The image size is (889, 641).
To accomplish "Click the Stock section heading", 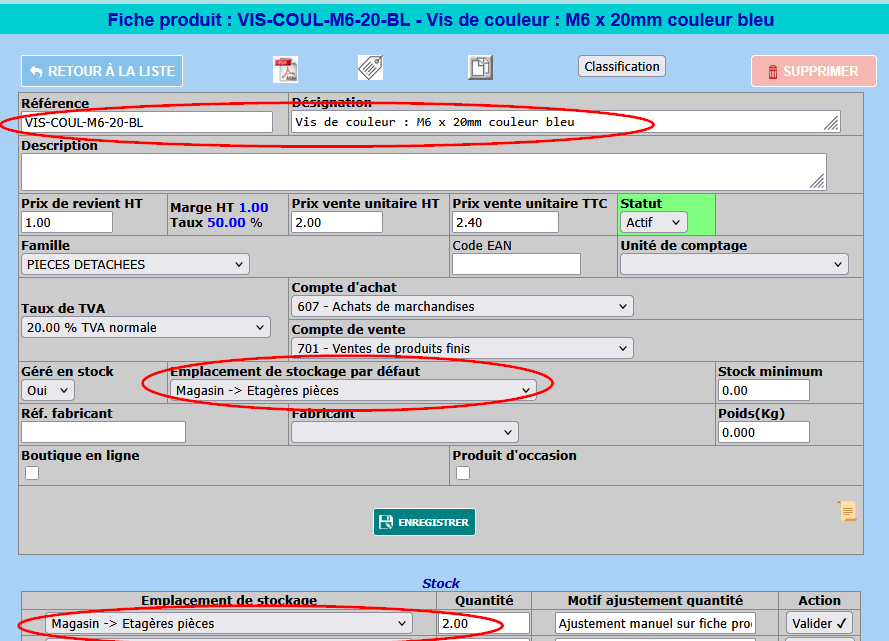I will (441, 583).
